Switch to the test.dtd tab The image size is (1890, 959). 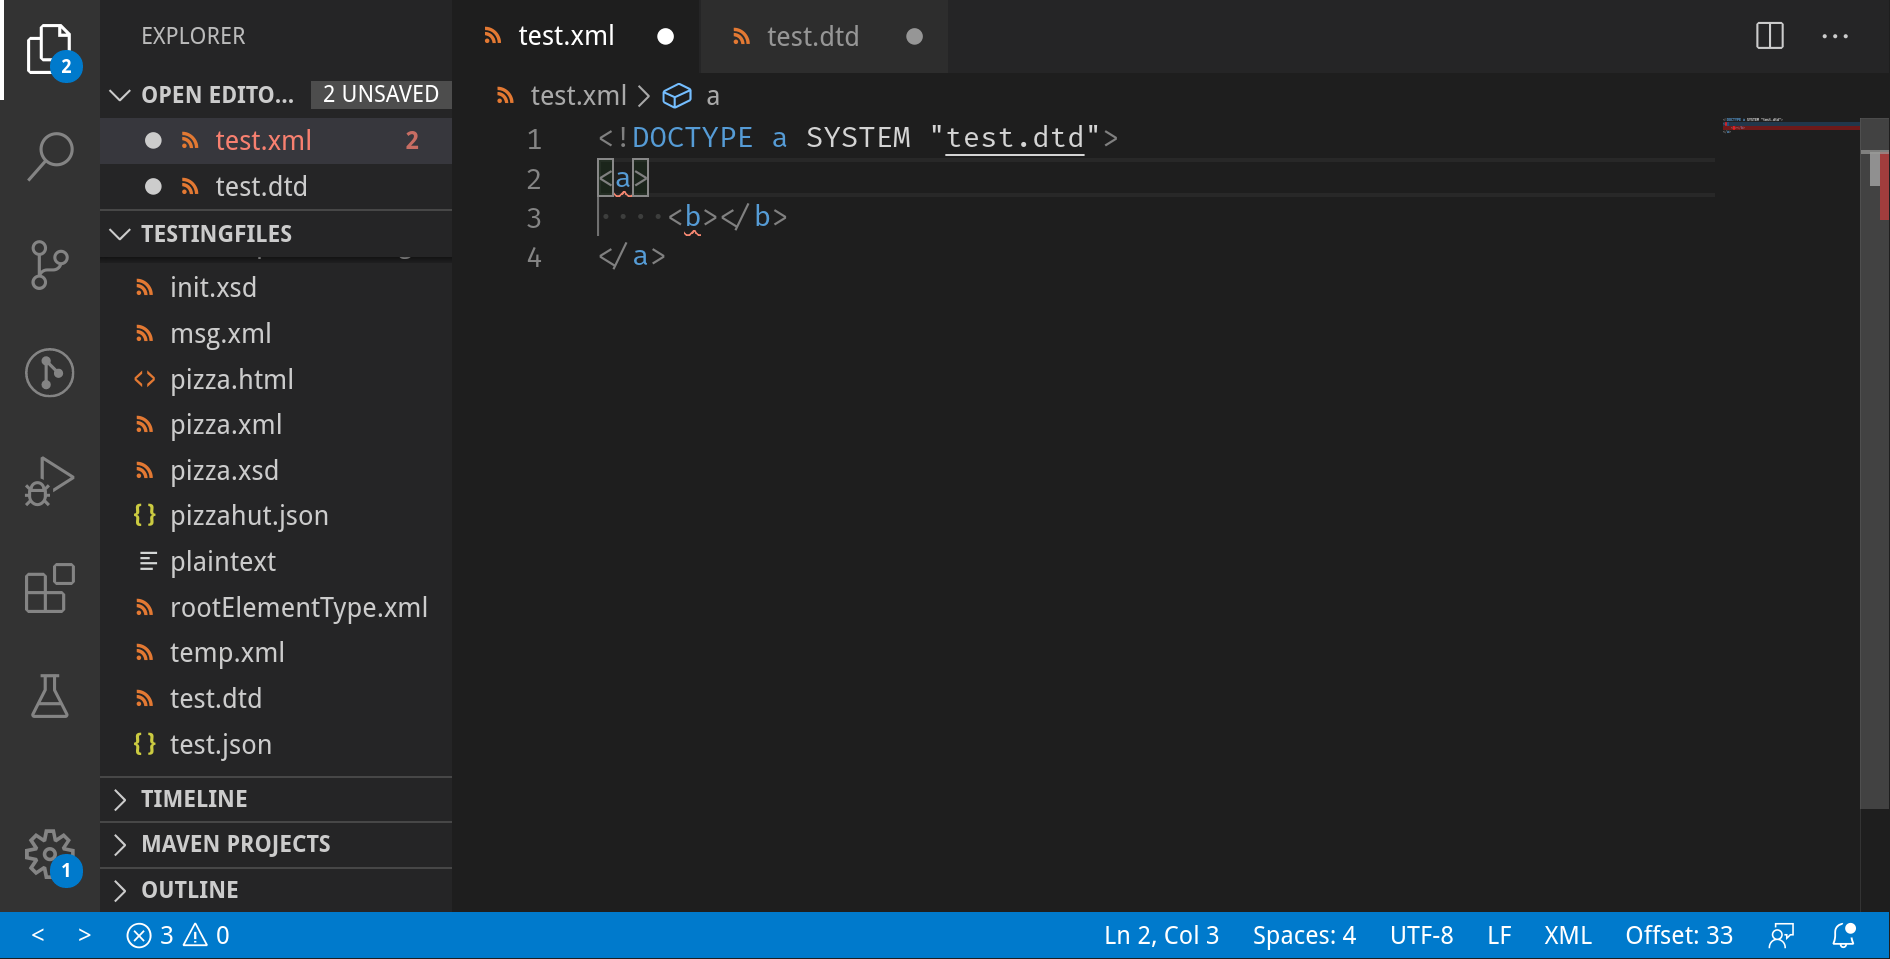(812, 36)
